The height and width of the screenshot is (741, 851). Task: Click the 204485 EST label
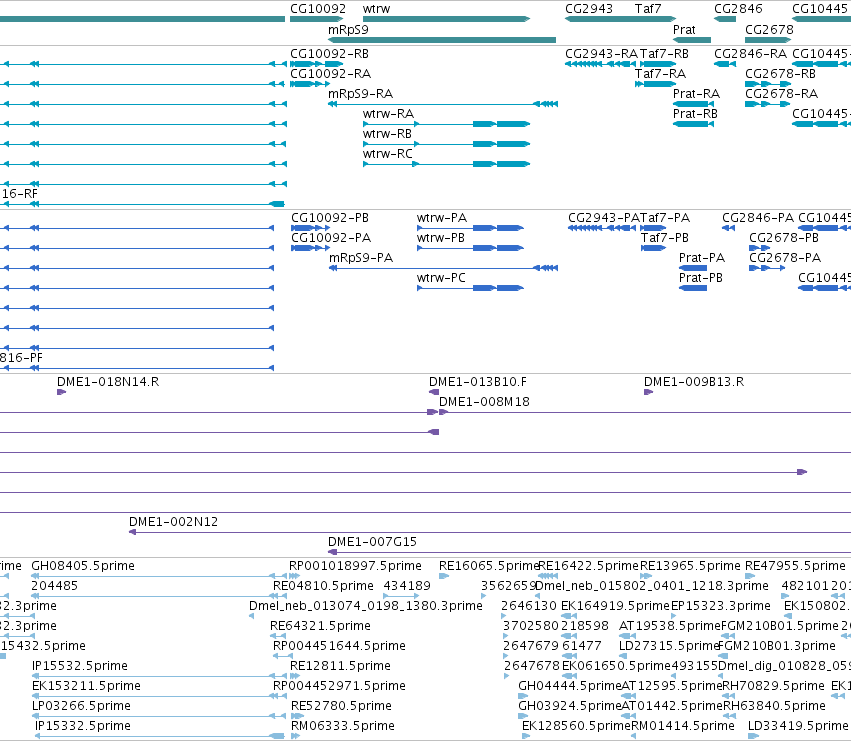click(x=54, y=586)
